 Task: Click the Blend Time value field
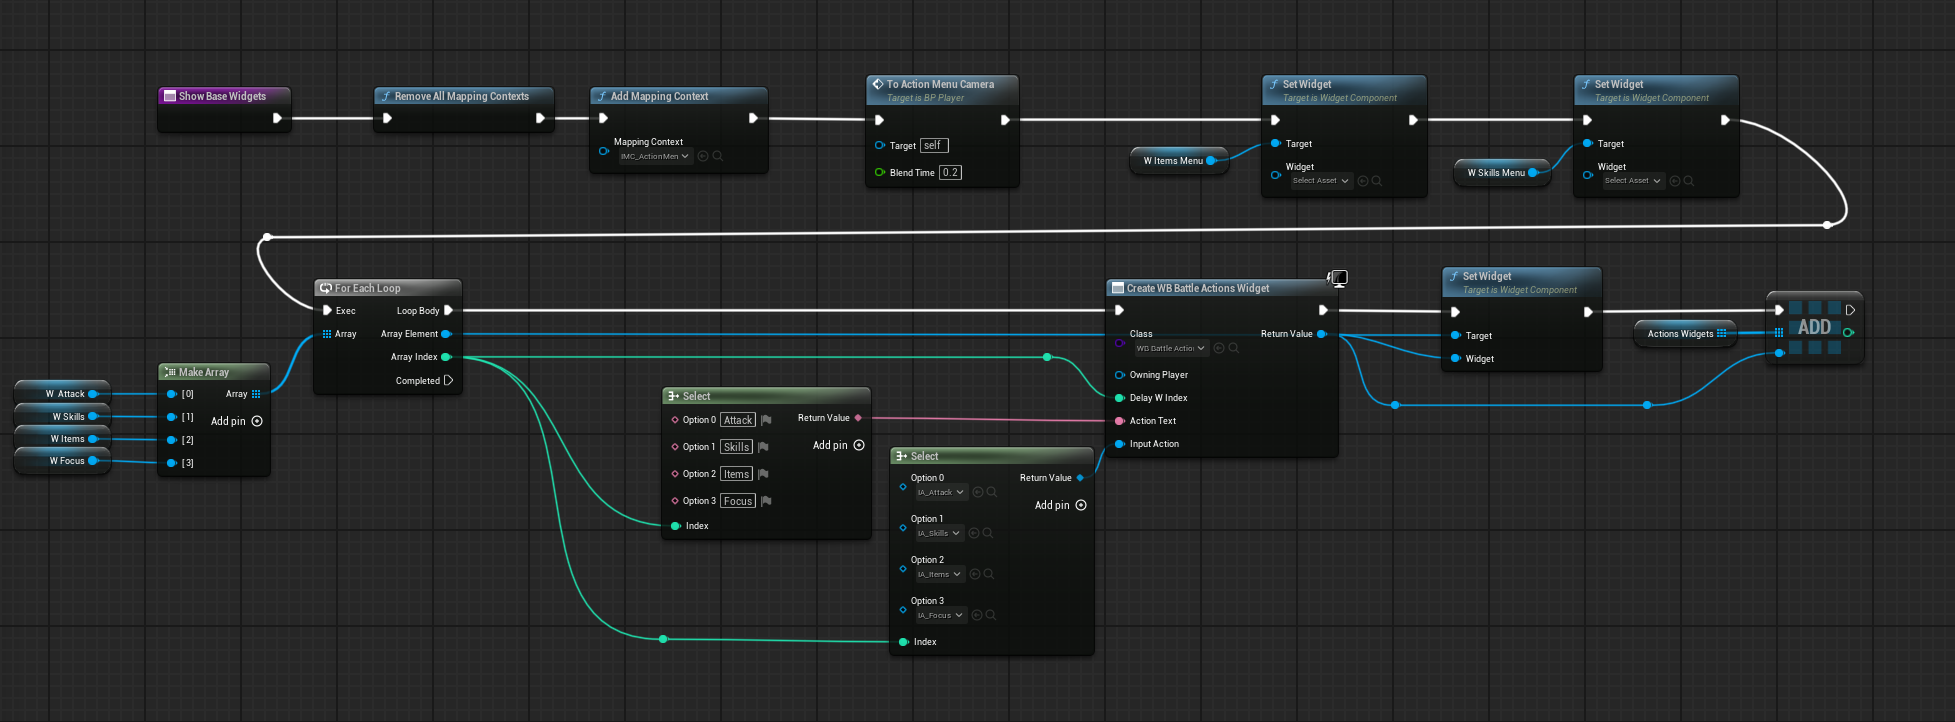(x=950, y=172)
